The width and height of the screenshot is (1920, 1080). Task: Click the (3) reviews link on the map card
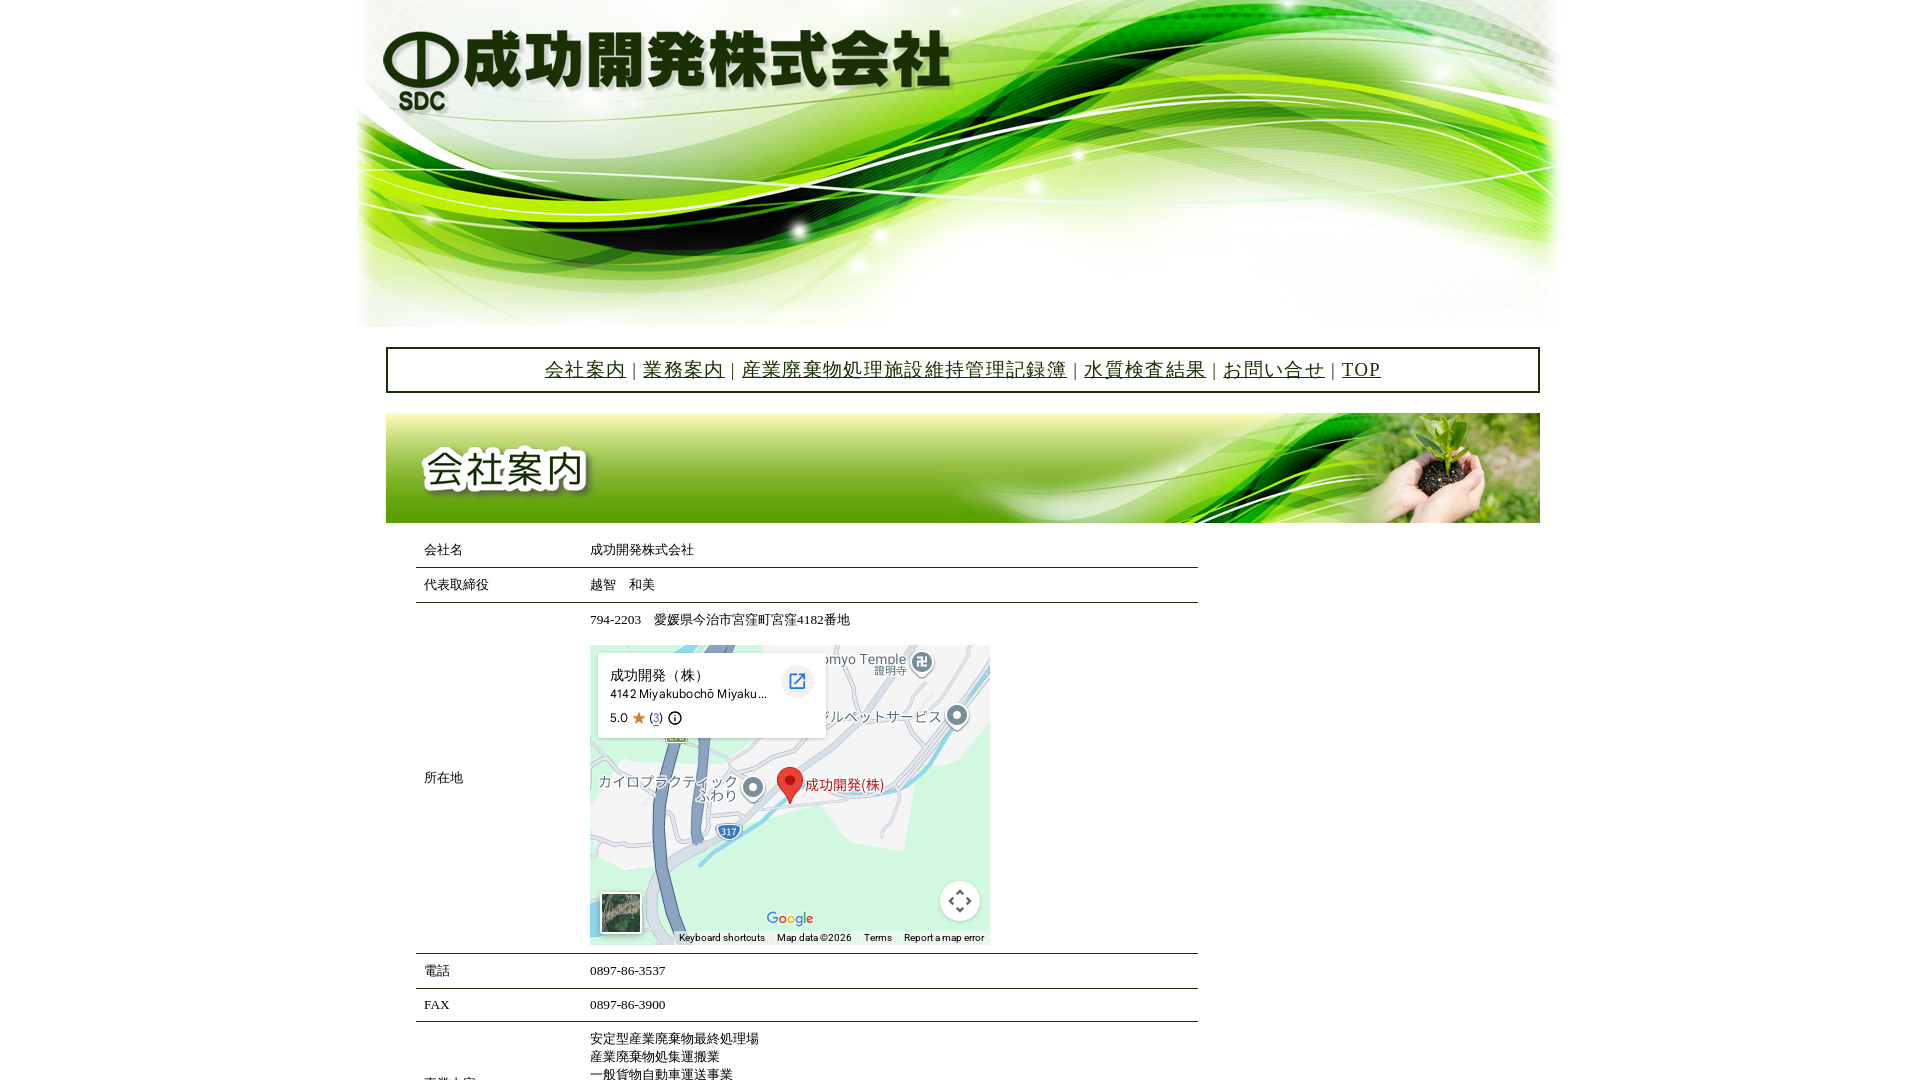(x=656, y=718)
